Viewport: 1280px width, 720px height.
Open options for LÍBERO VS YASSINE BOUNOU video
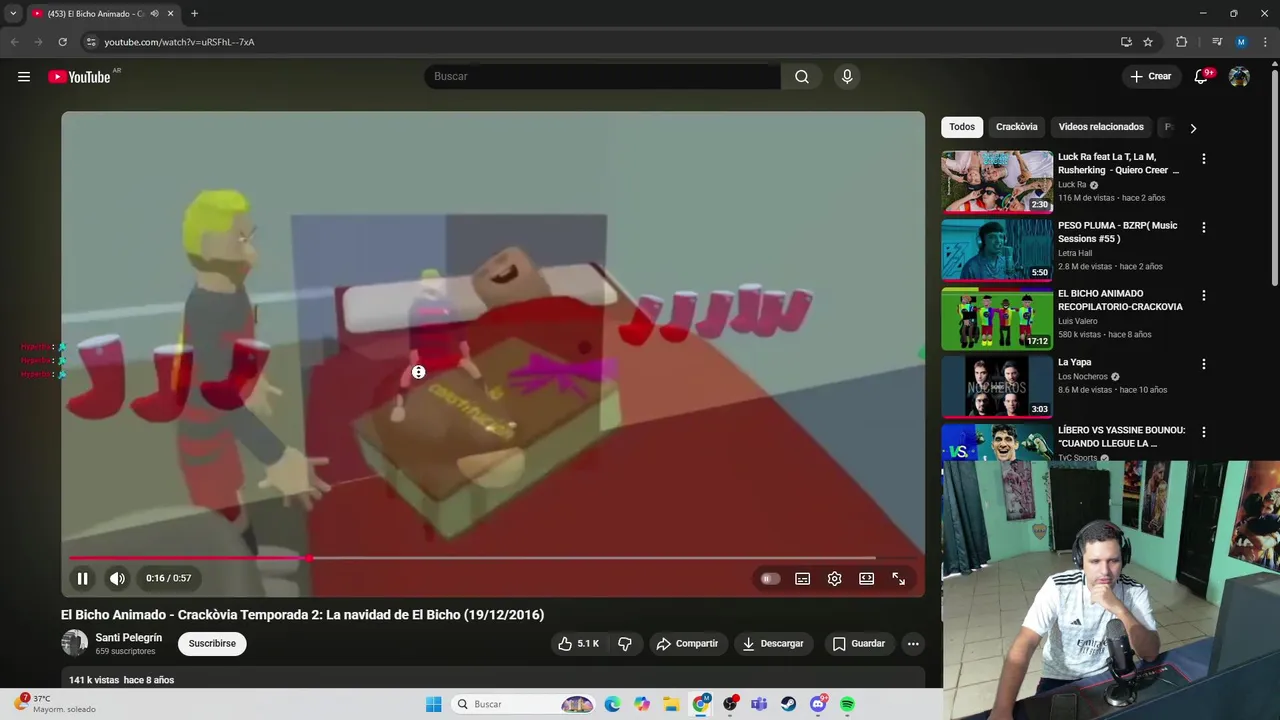[x=1204, y=432]
